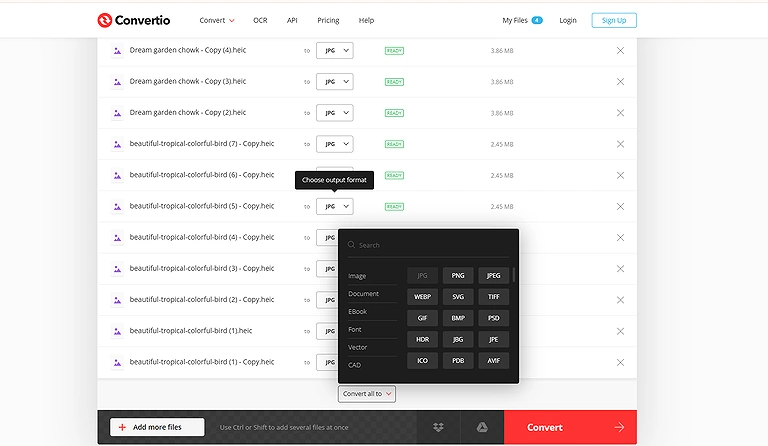Go to the OCR page
768x446 pixels.
(260, 20)
